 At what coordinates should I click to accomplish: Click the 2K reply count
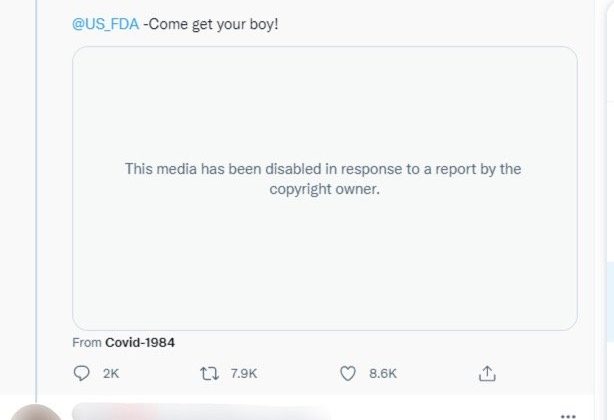[x=111, y=373]
